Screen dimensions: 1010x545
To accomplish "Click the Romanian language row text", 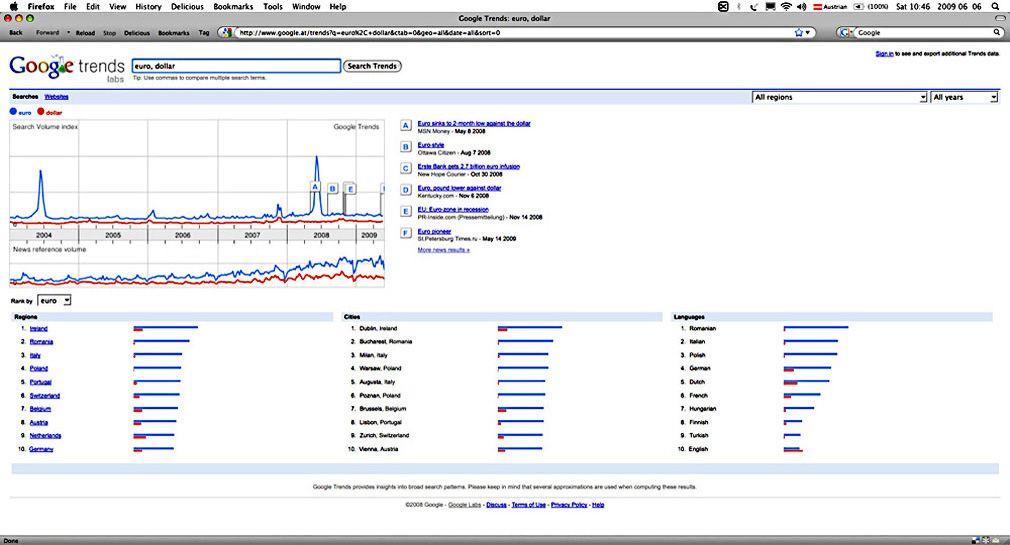I will [702, 329].
